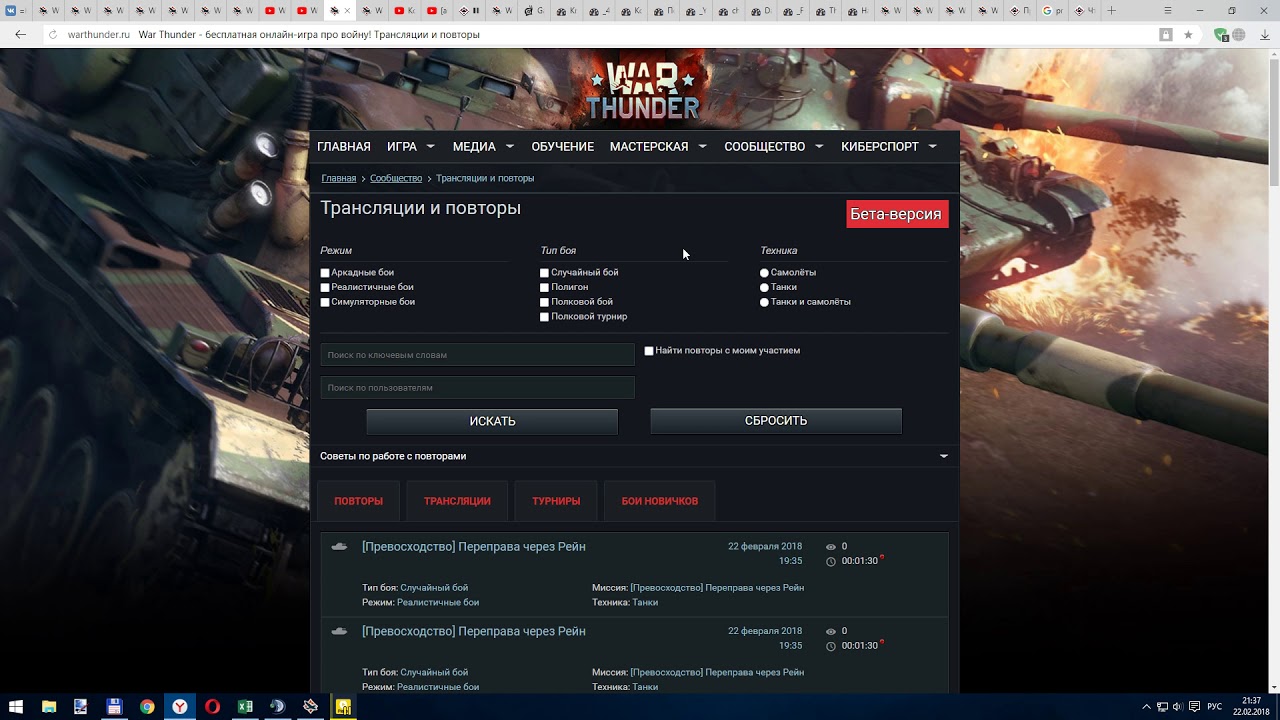Focus the Поиск по ключевым словам field
1280x720 pixels.
(478, 355)
